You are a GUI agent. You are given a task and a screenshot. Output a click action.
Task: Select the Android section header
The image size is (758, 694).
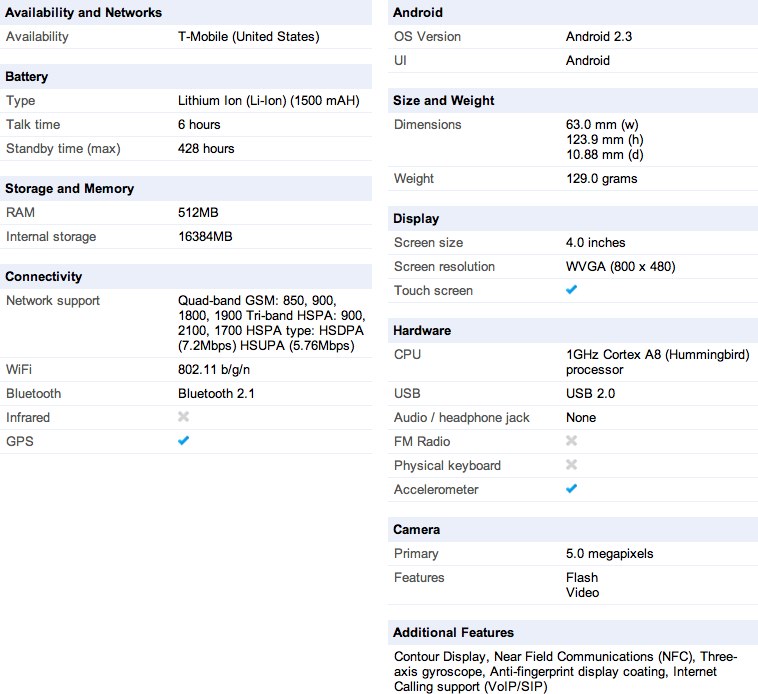418,13
